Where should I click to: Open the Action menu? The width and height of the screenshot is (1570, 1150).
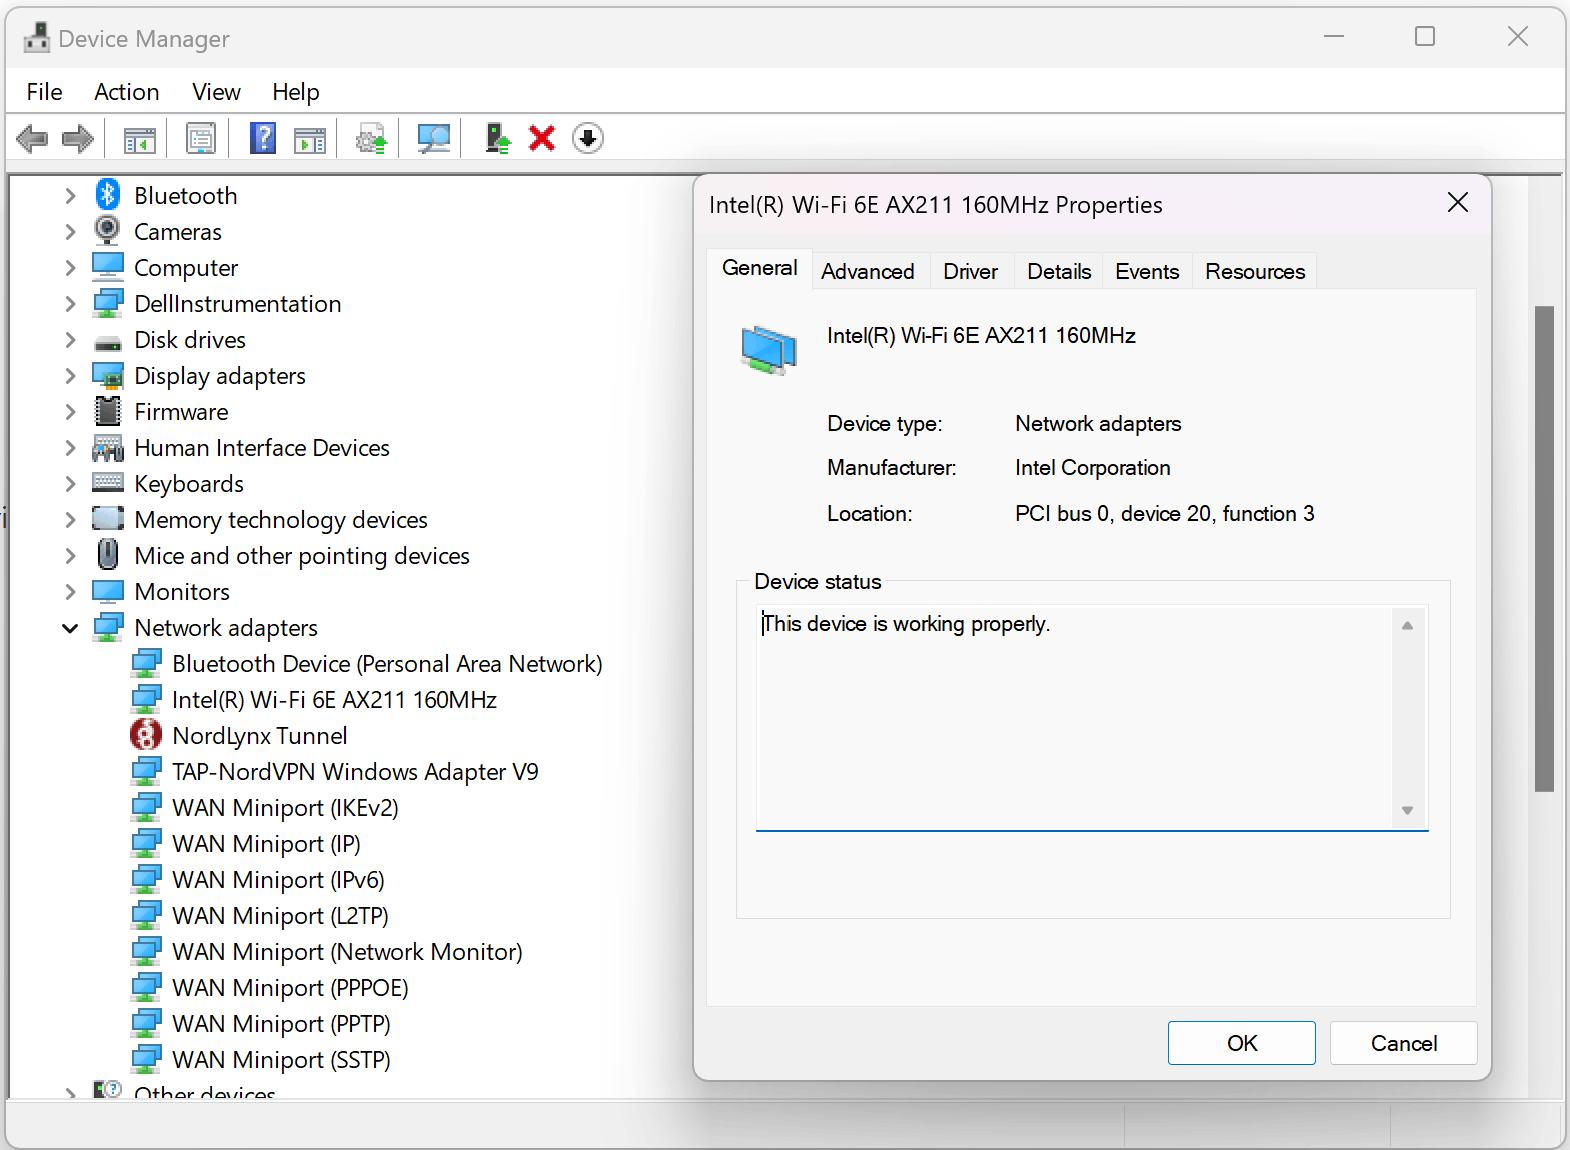pos(127,92)
